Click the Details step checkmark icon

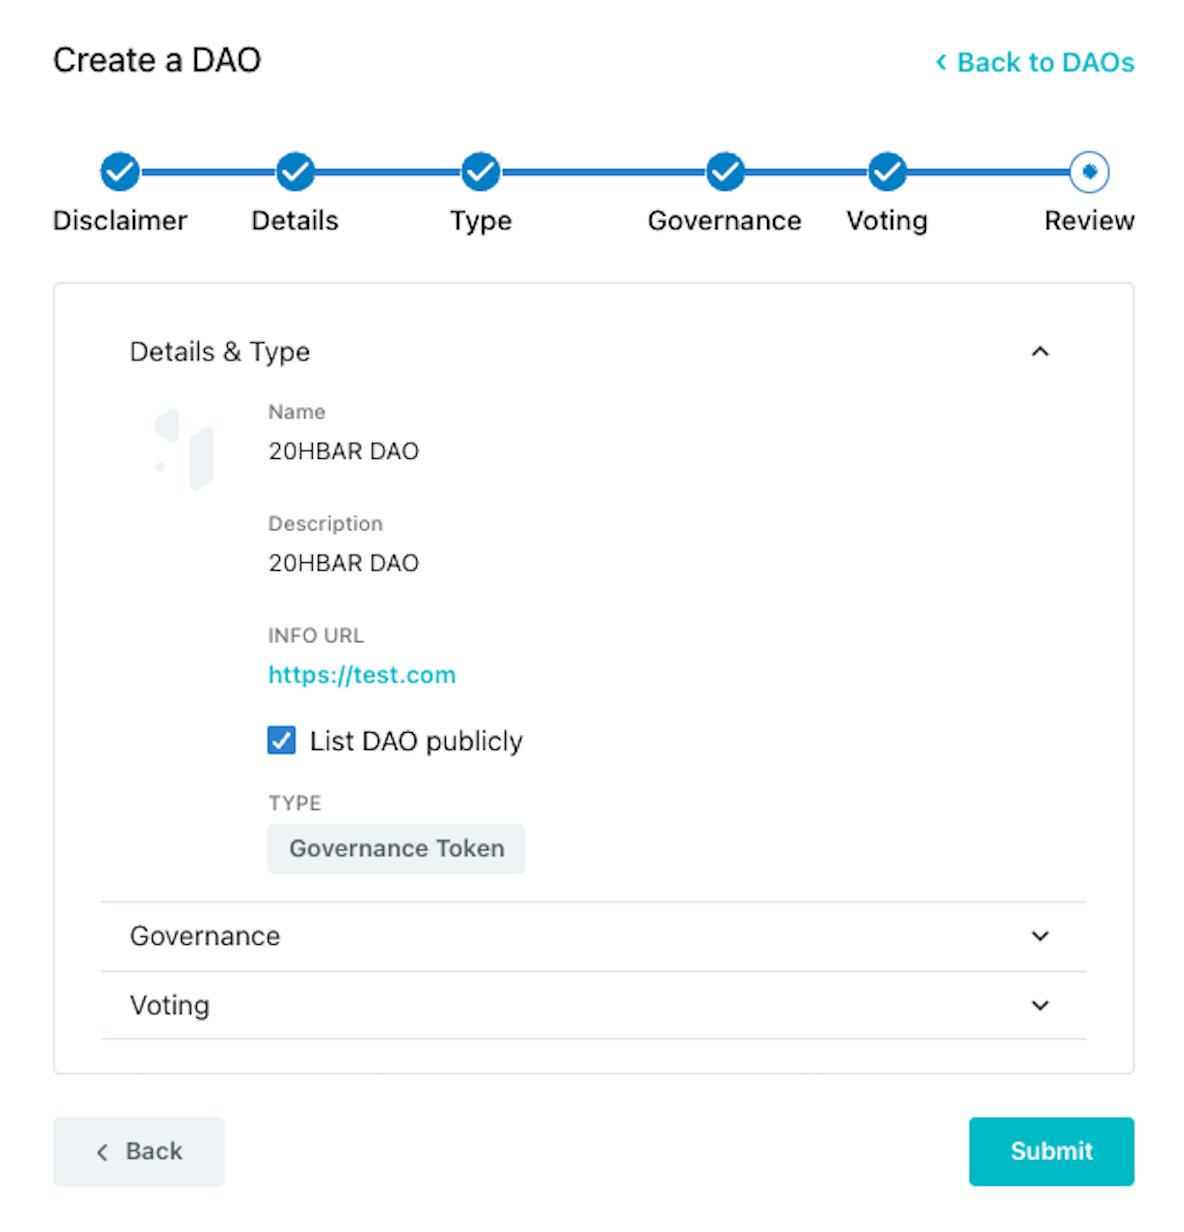(x=295, y=172)
